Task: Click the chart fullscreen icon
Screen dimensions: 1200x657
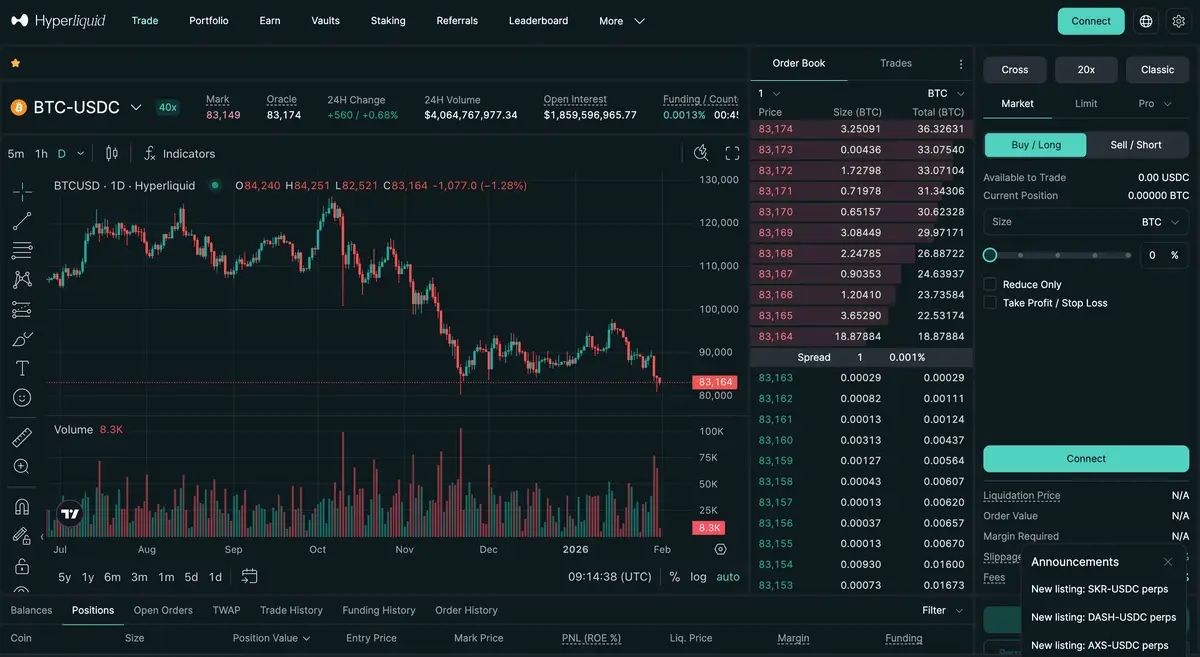Action: 732,153
